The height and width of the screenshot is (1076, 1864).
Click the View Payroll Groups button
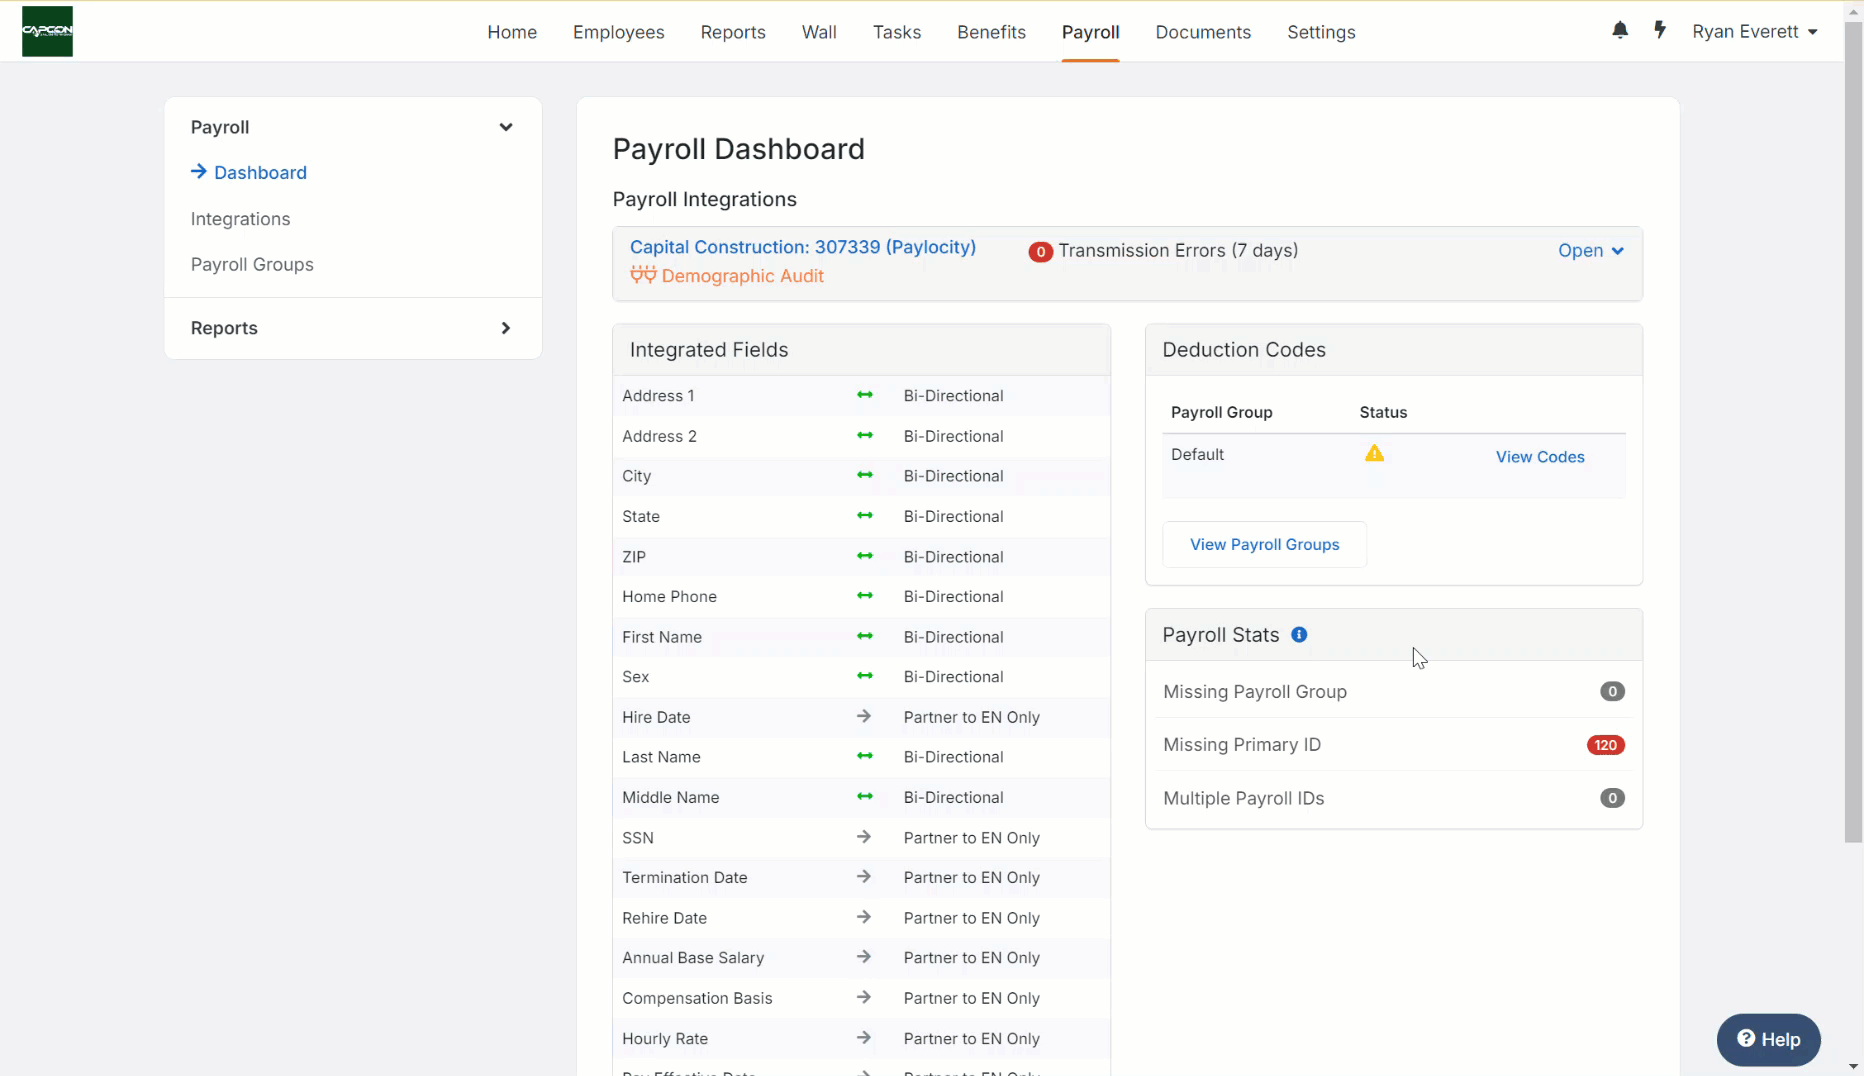pos(1264,544)
